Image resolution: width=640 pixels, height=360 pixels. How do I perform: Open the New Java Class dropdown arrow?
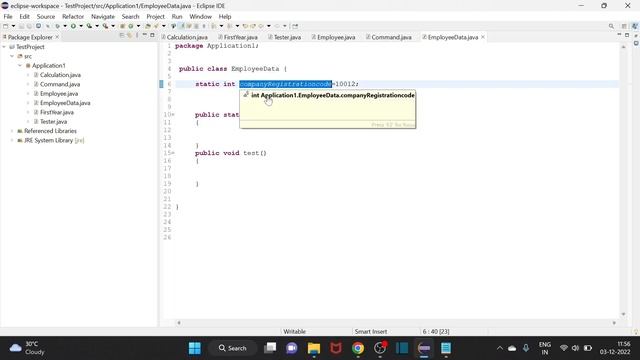(138, 26)
